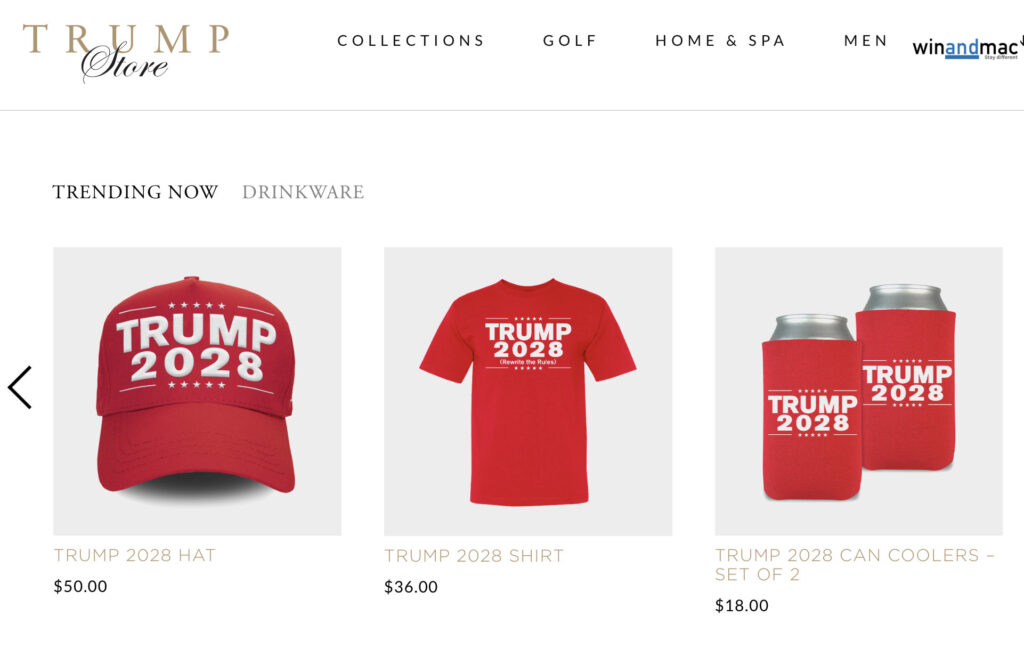Open the Men menu
The width and height of the screenshot is (1024, 665).
tap(865, 41)
